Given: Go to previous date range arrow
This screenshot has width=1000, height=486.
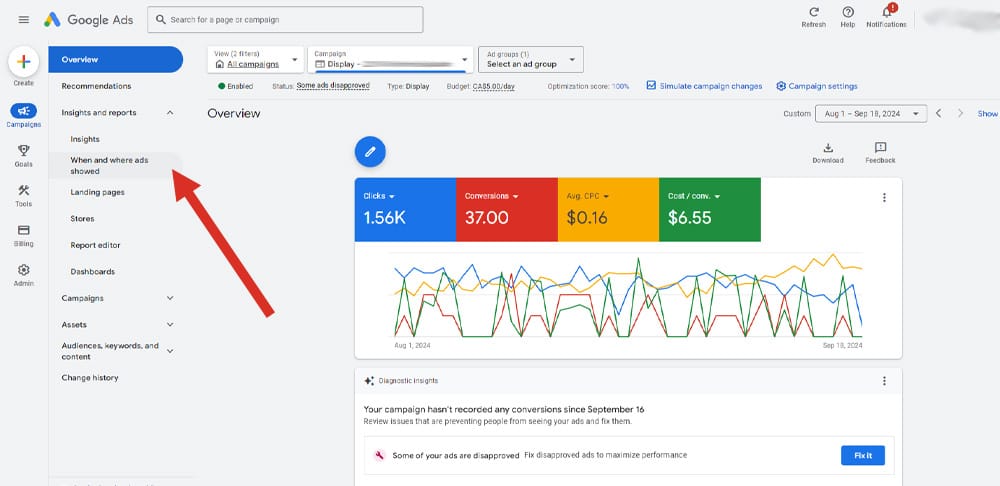Looking at the screenshot, I should tap(938, 114).
